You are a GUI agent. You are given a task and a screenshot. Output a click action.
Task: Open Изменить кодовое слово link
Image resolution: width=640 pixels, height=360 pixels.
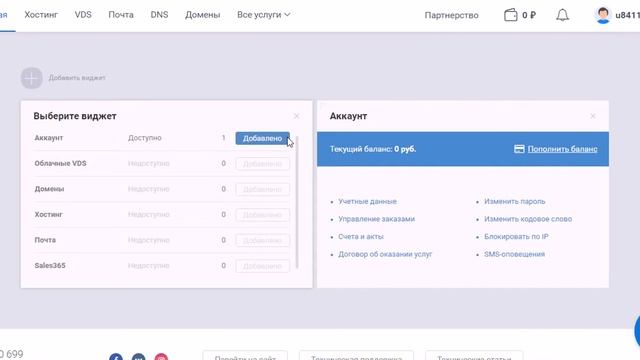click(528, 219)
